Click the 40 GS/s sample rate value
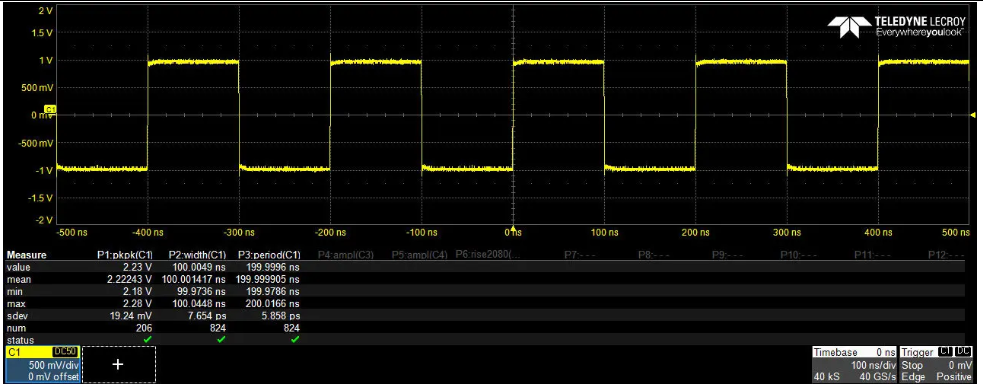Screen dimensions: 983x388 pos(878,377)
